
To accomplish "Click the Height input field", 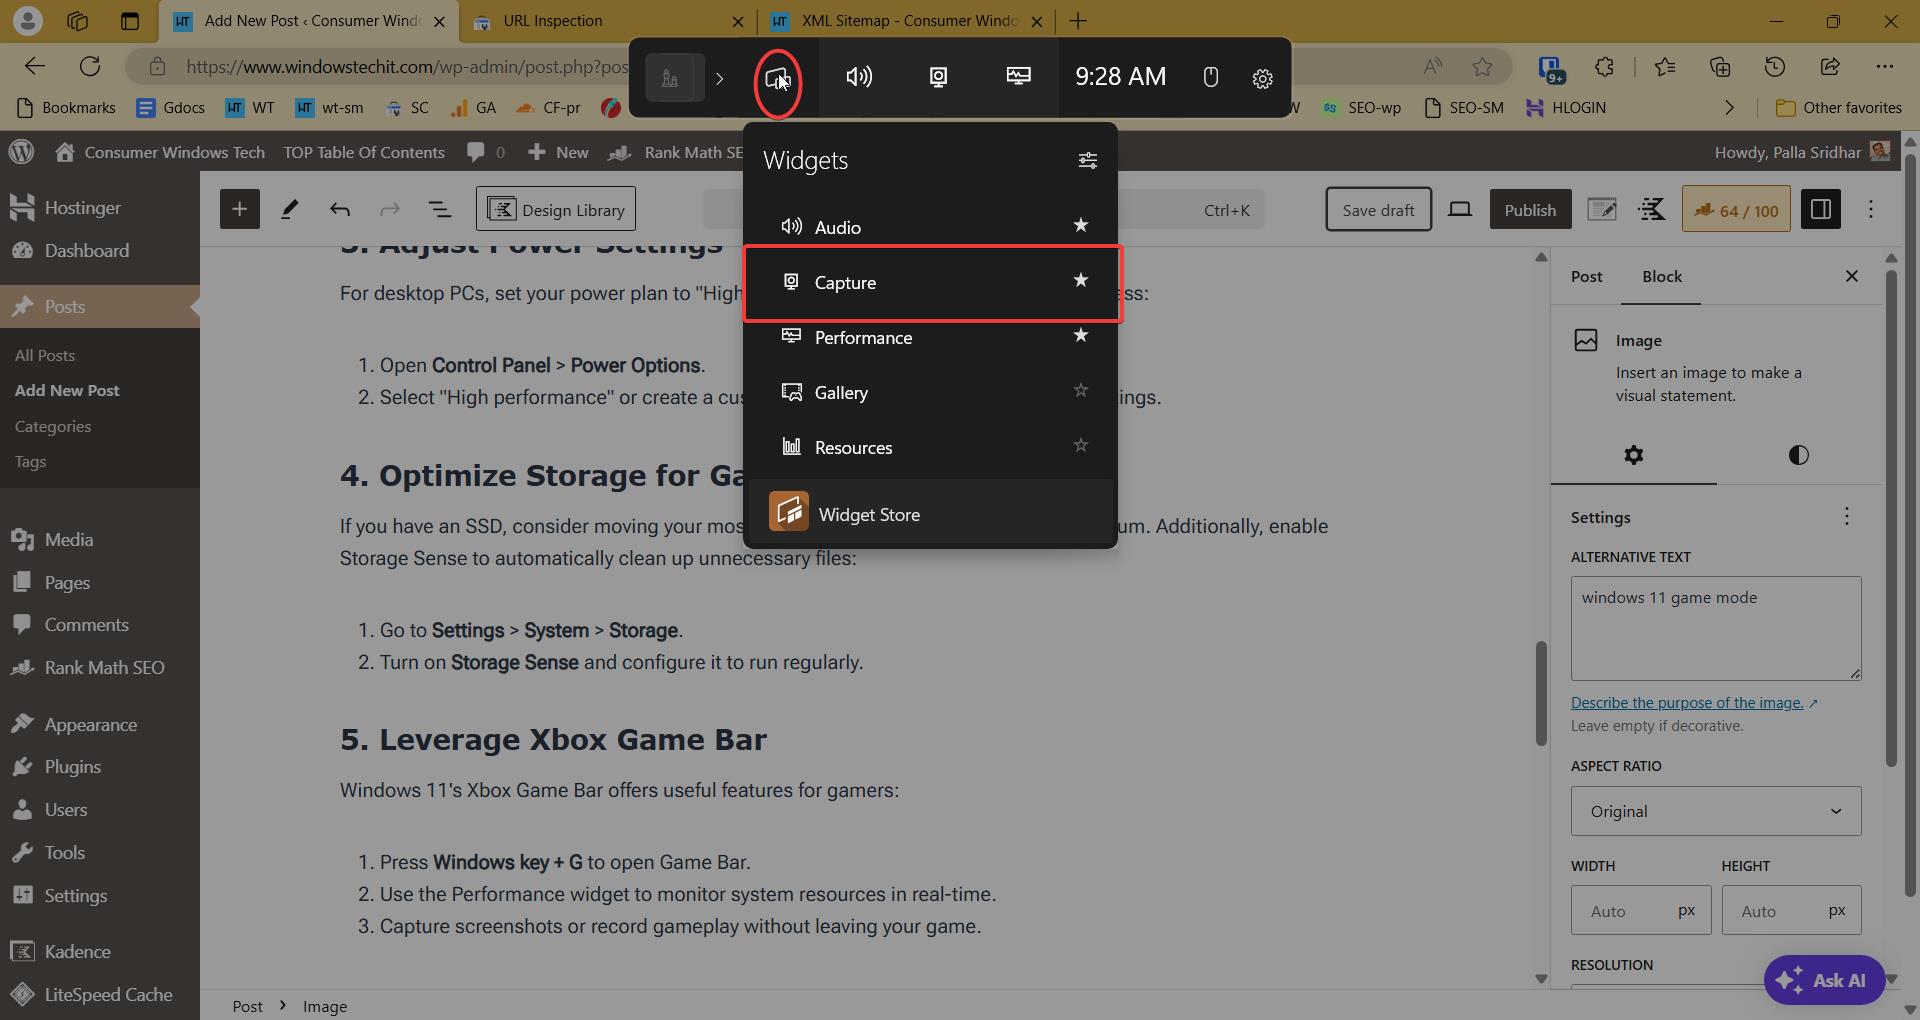I will [x=1791, y=910].
